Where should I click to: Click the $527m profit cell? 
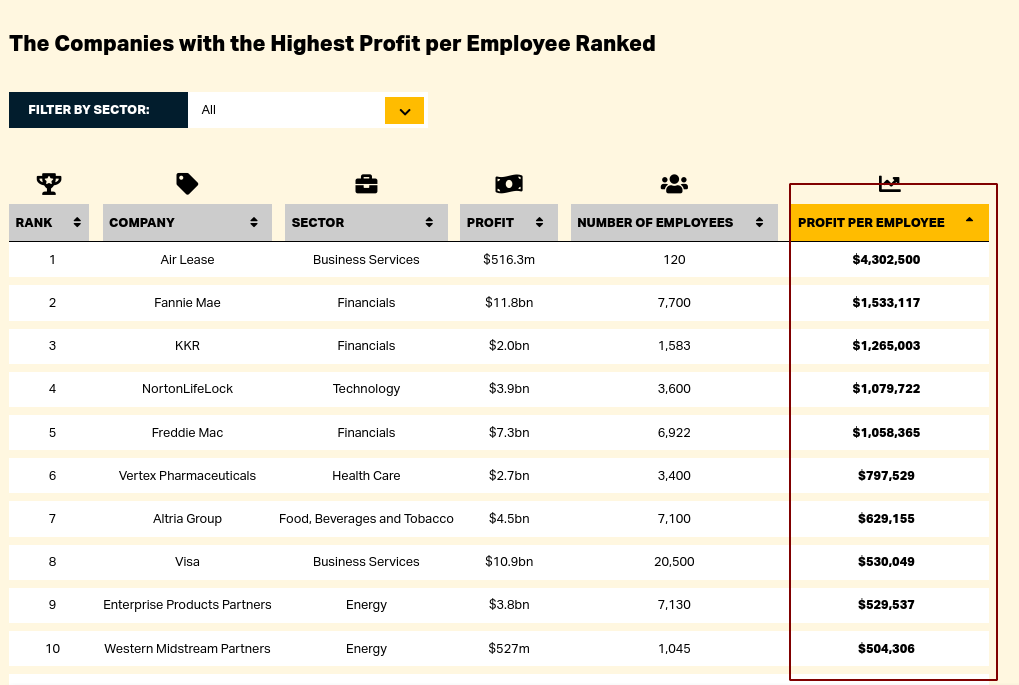click(509, 648)
